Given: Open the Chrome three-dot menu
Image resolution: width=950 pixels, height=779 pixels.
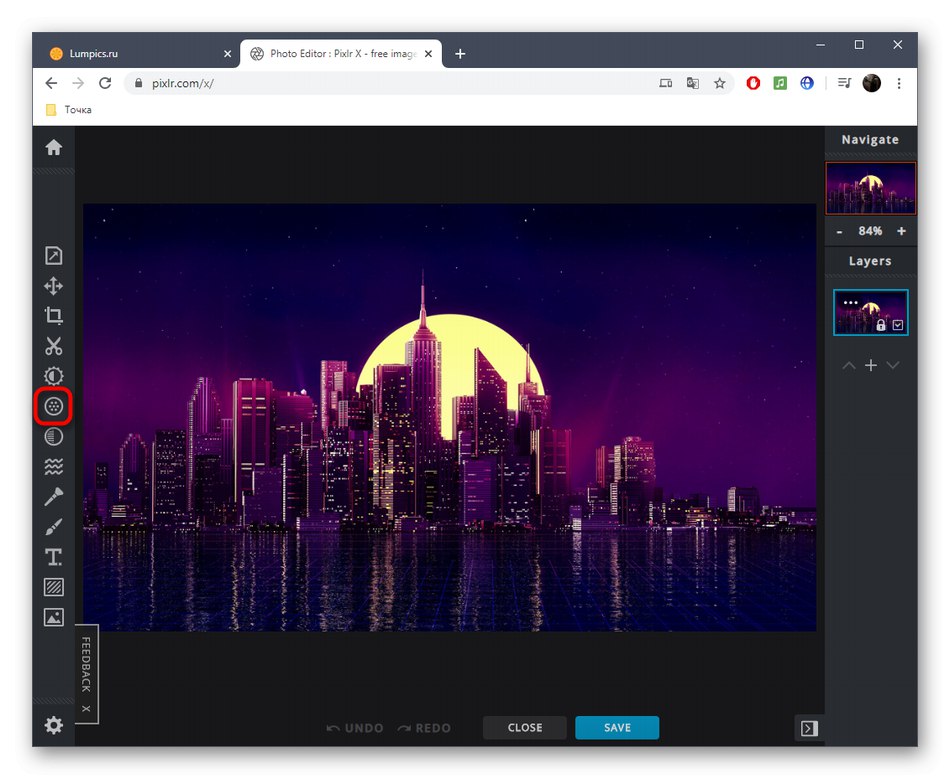Looking at the screenshot, I should [899, 83].
